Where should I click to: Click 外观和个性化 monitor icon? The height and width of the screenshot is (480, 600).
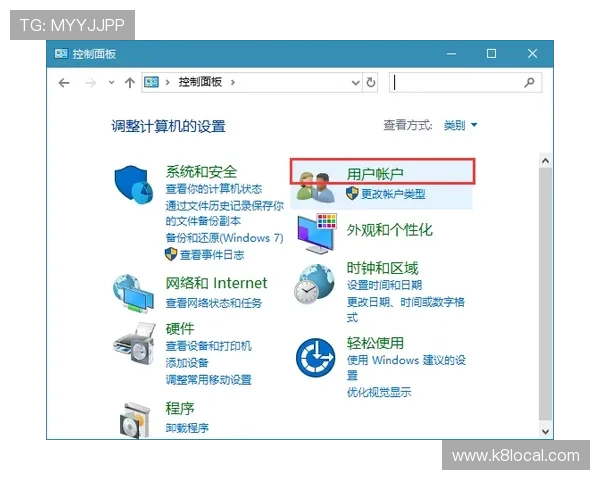[317, 233]
